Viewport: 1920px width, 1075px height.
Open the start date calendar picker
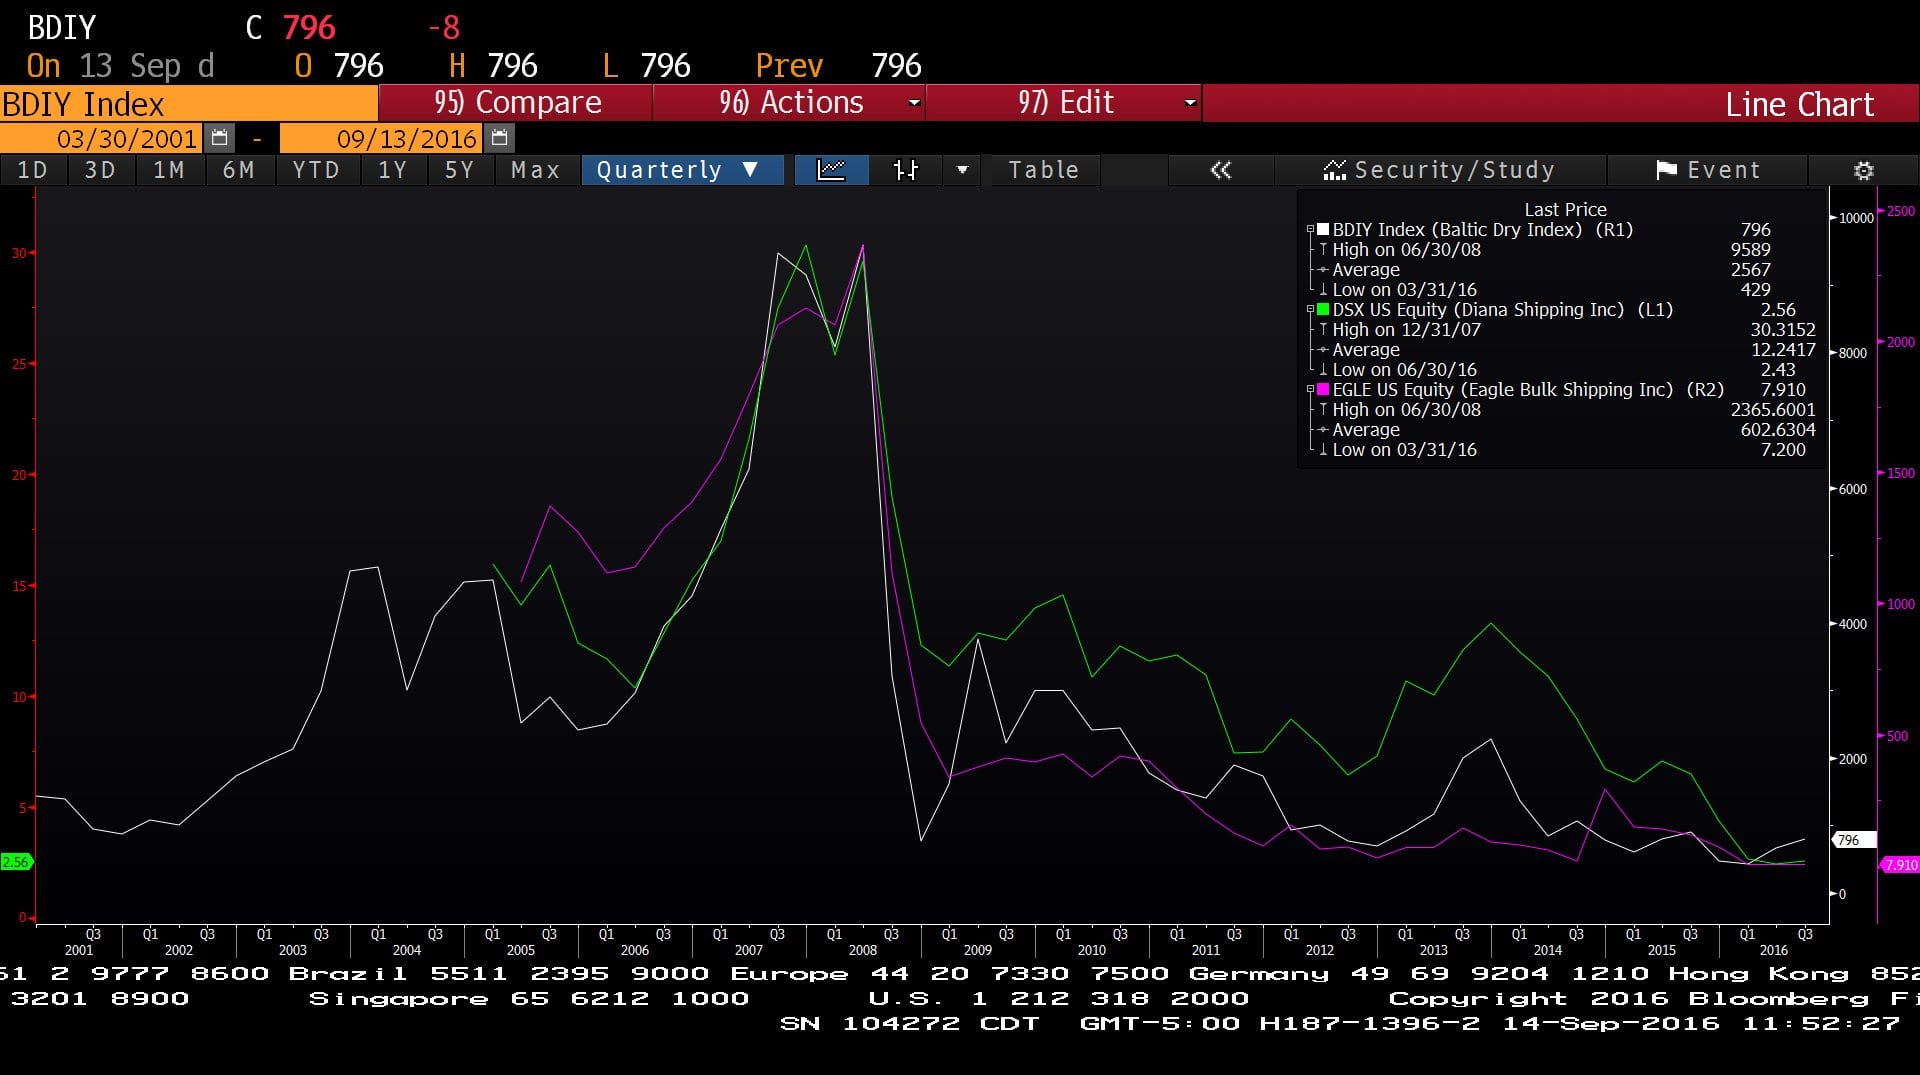point(220,138)
